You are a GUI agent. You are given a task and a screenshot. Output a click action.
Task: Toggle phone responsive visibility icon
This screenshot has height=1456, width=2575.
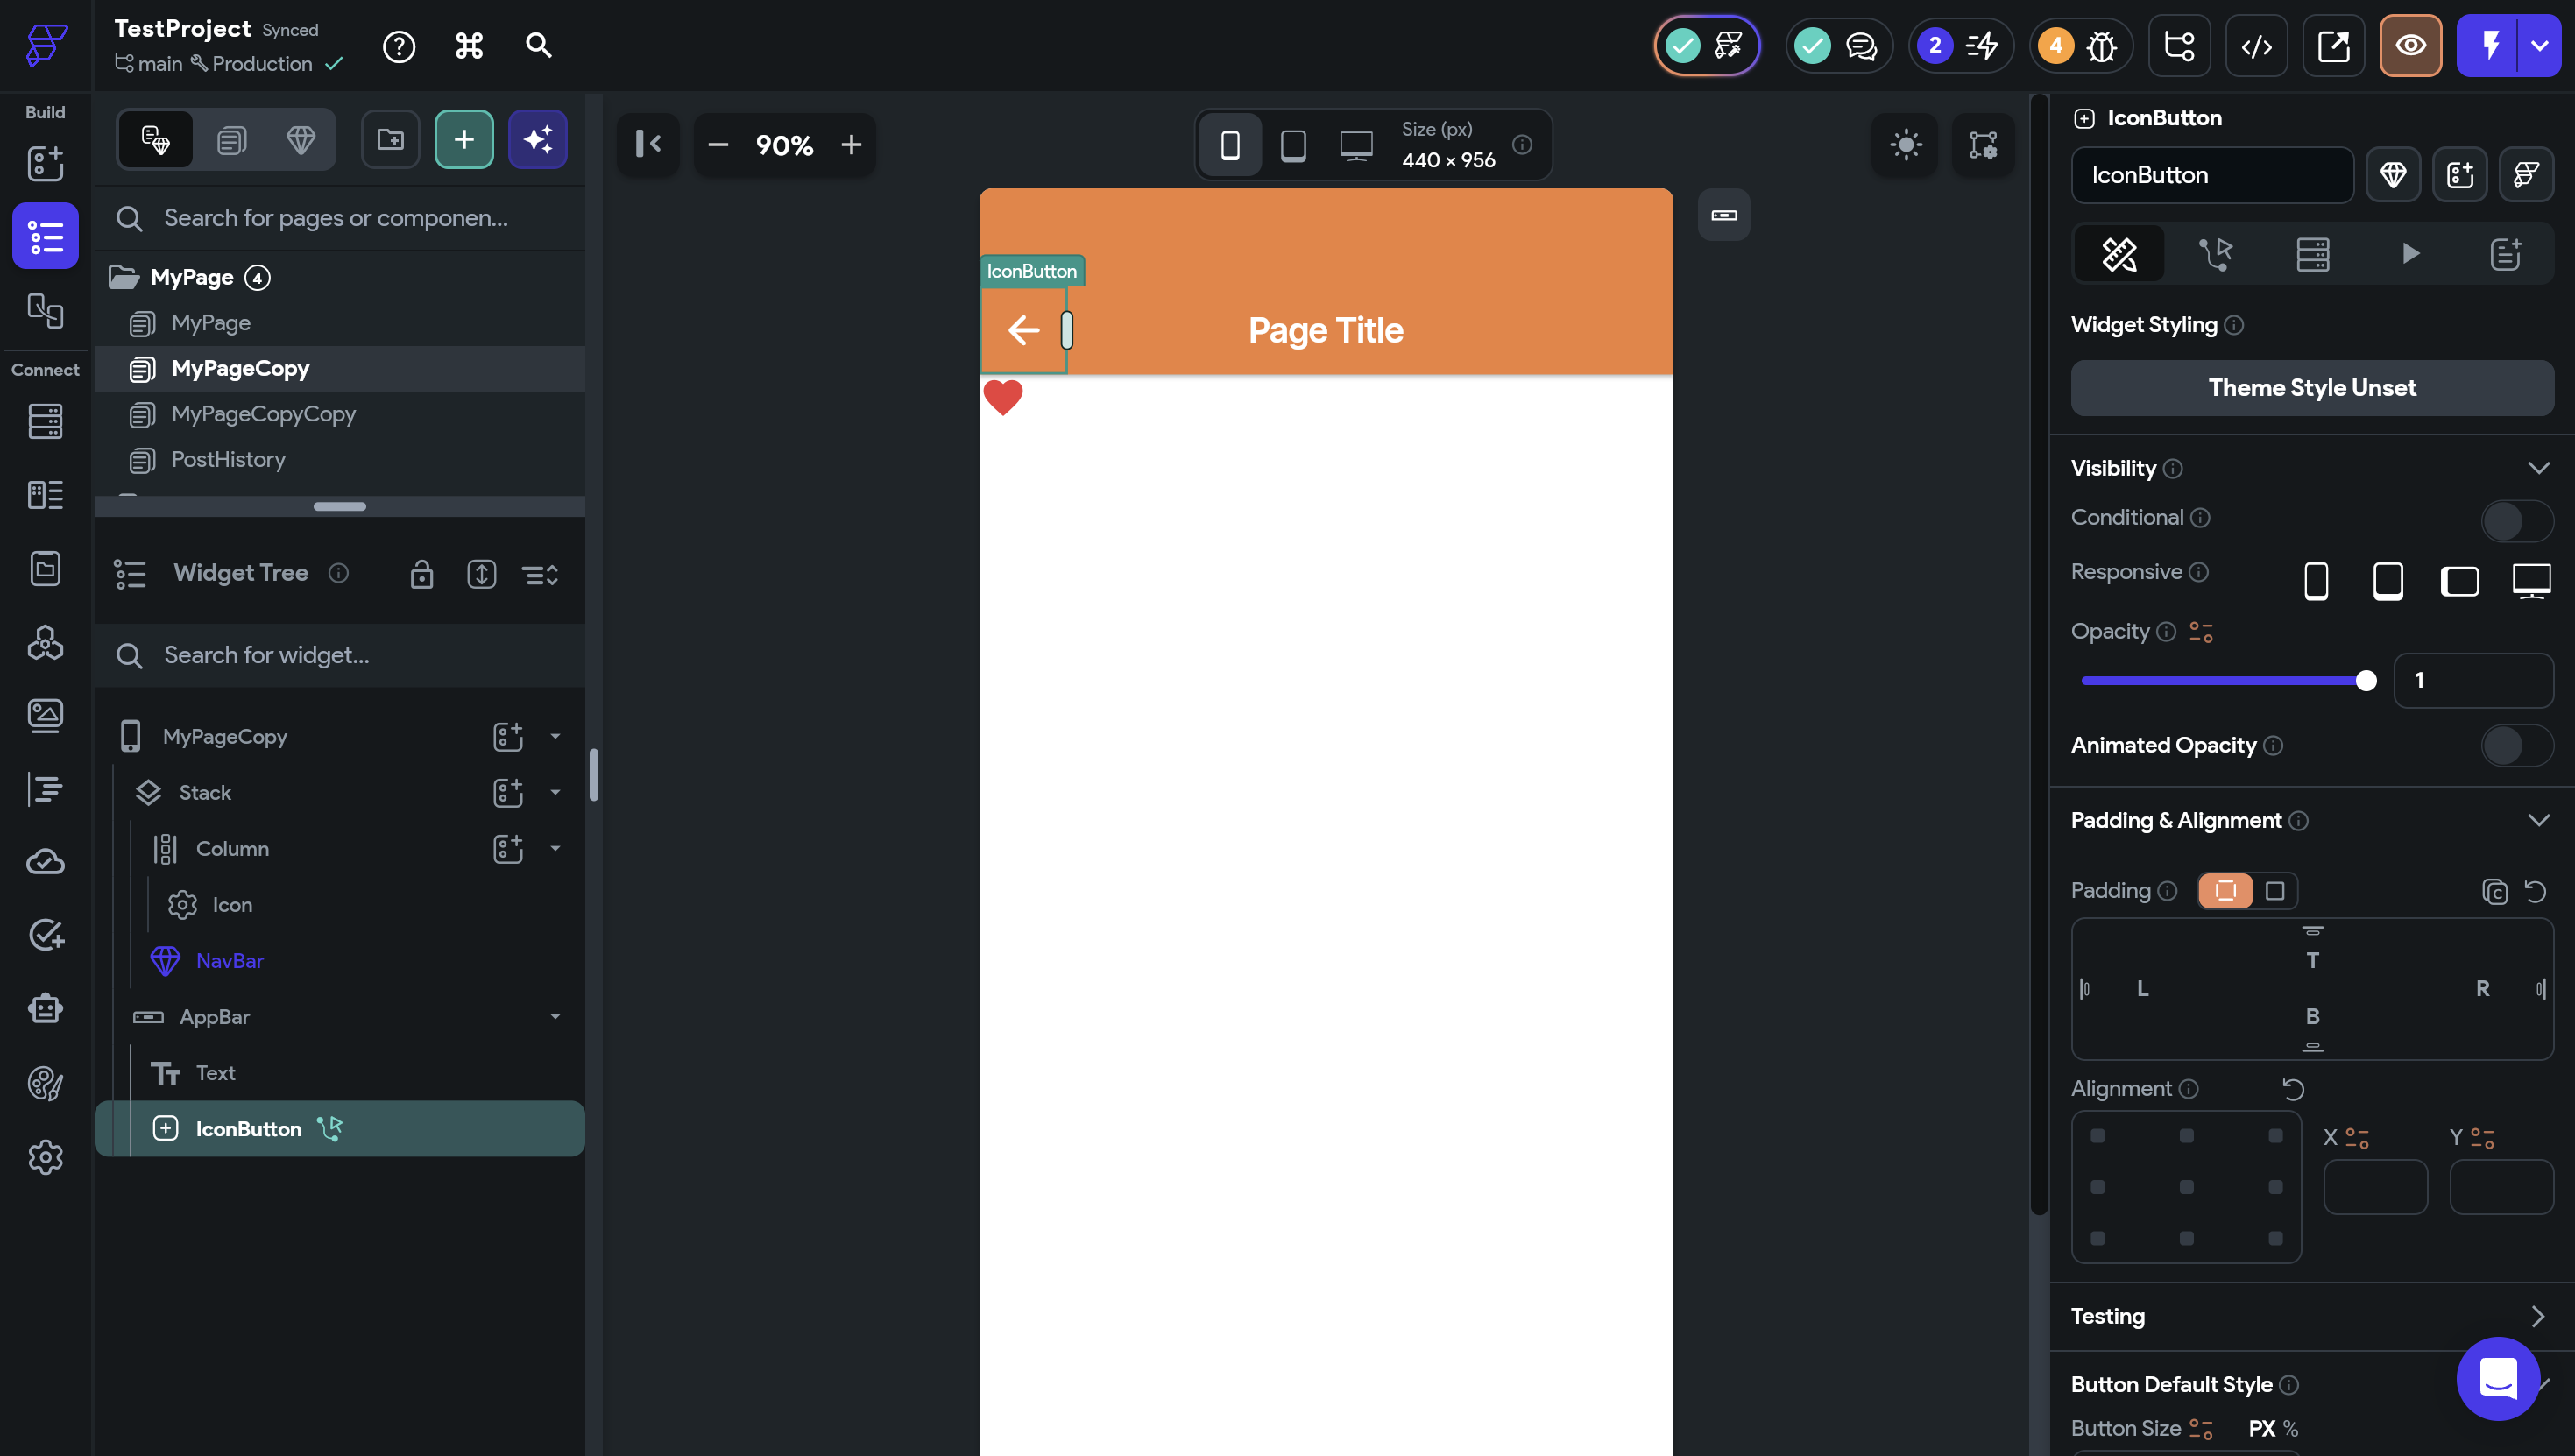tap(2316, 581)
